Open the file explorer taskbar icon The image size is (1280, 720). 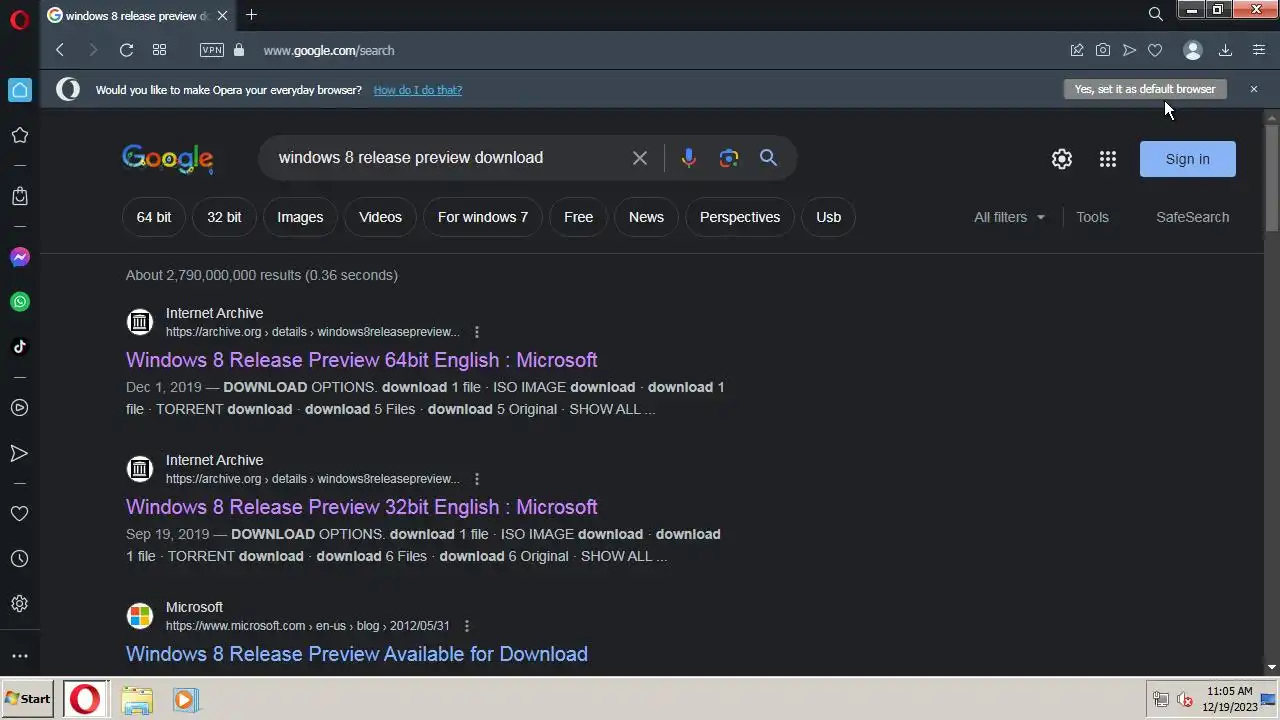point(137,699)
